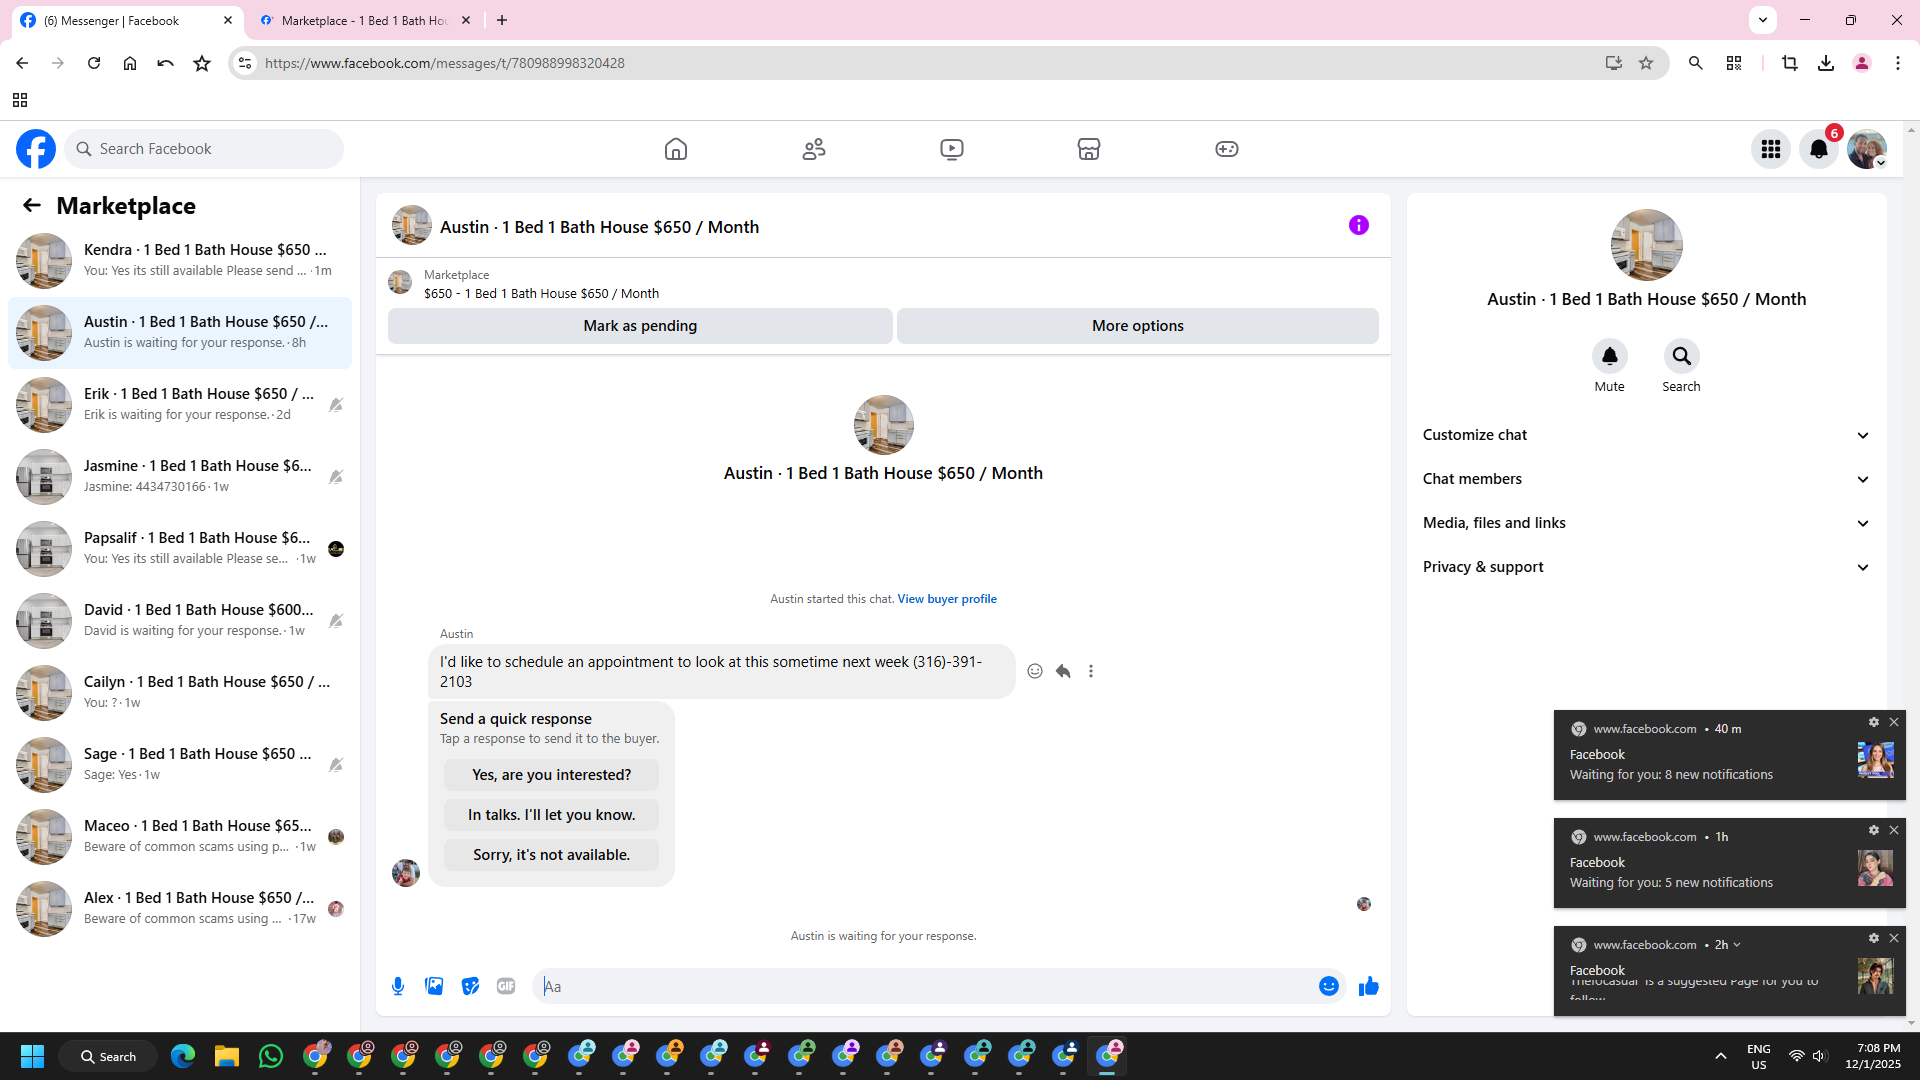This screenshot has width=1920, height=1080.
Task: Choose a sticker for the message
Action: click(470, 986)
